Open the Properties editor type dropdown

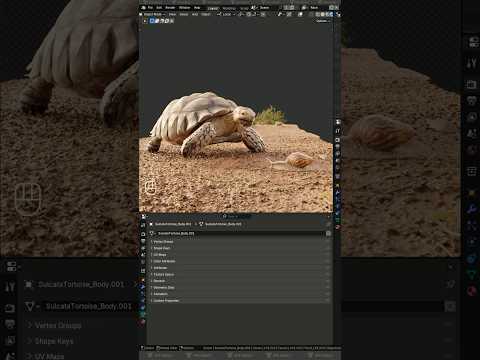click(144, 216)
